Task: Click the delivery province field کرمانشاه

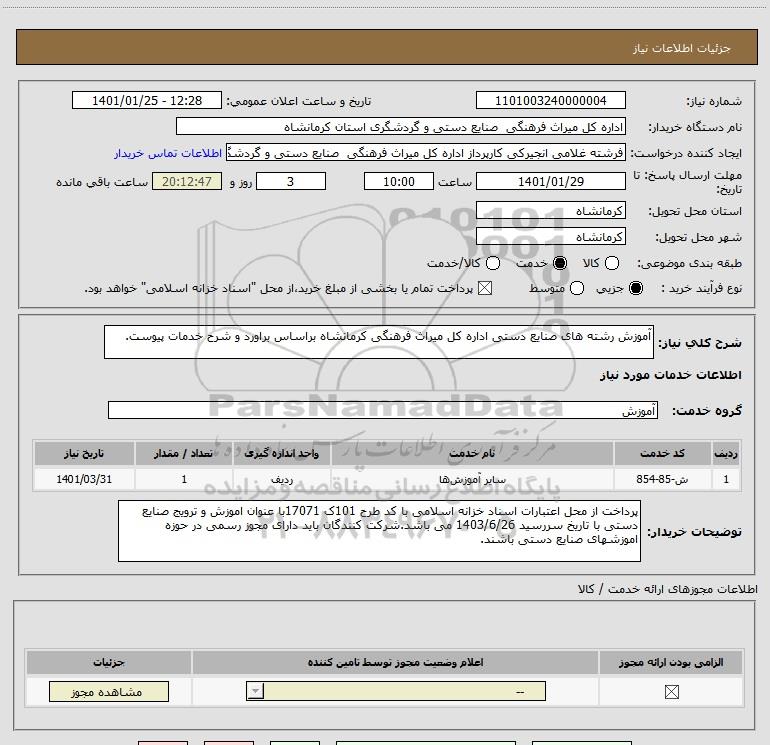Action: pyautogui.click(x=550, y=211)
